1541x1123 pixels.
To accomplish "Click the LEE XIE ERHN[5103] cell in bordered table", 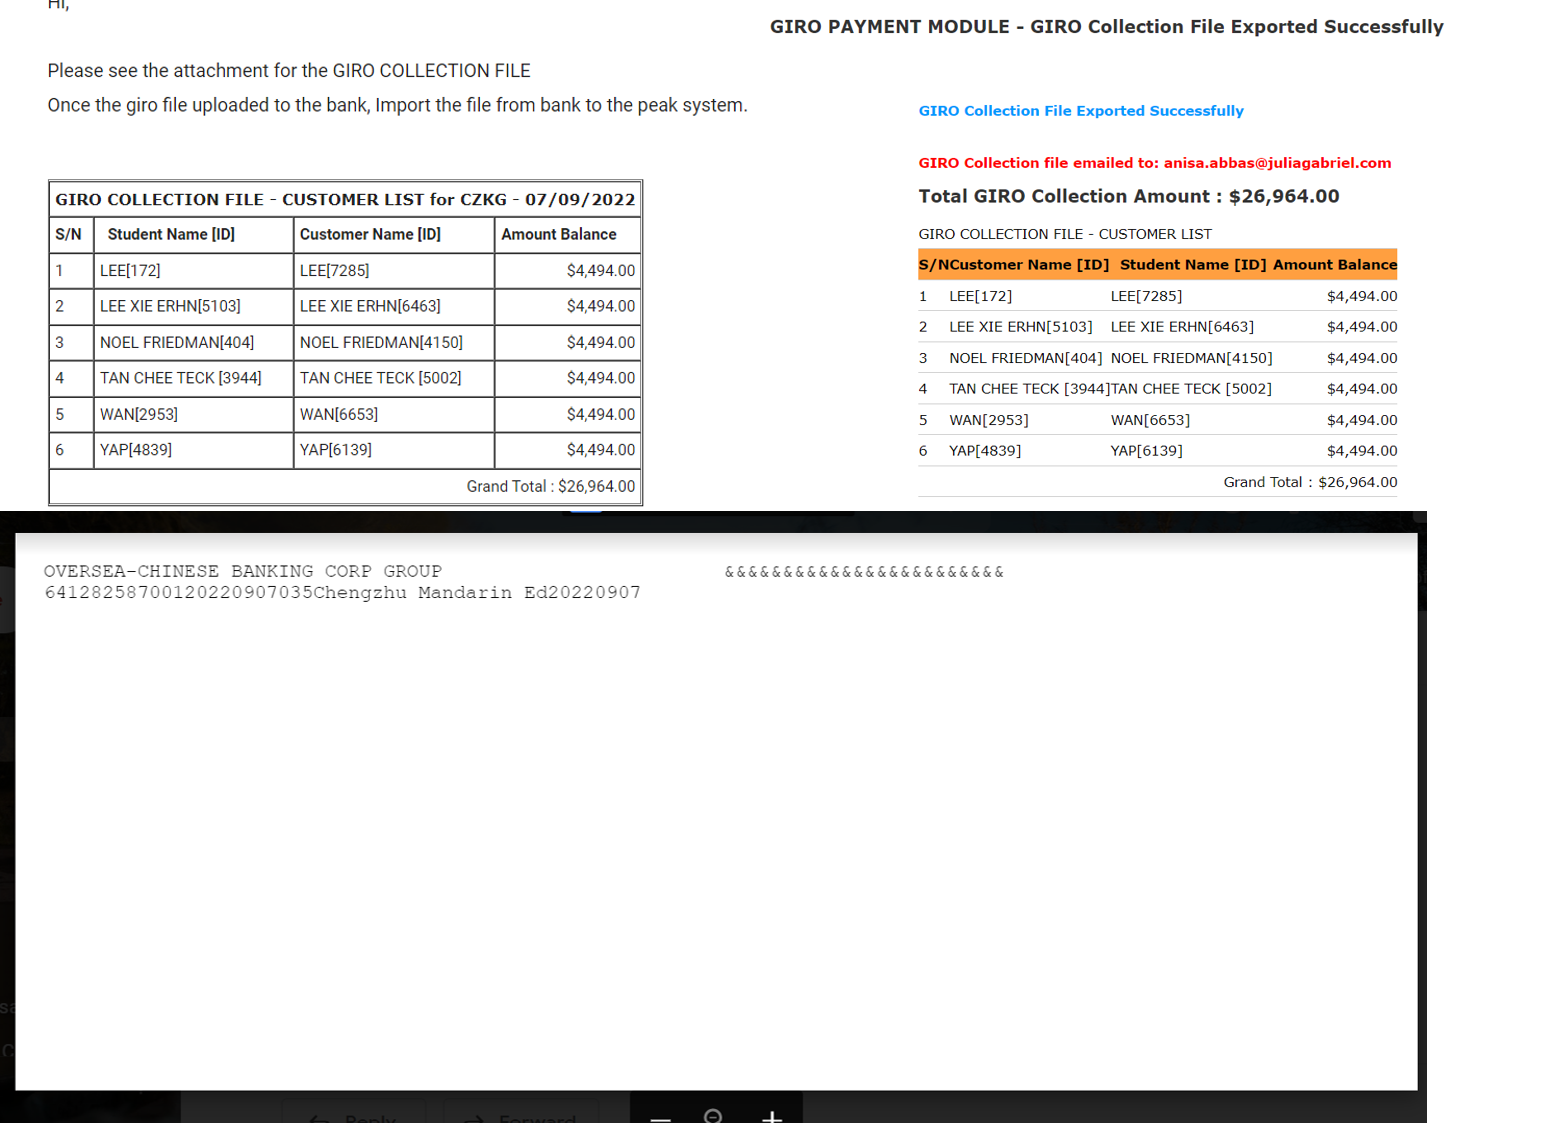I will pos(194,307).
